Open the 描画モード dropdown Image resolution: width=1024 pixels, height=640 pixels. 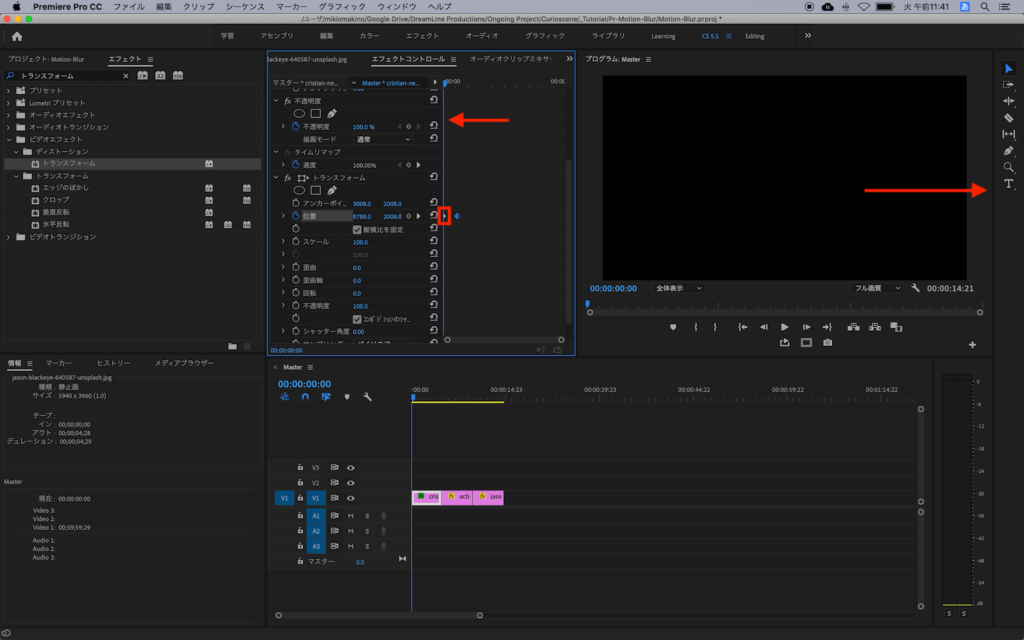click(x=381, y=140)
